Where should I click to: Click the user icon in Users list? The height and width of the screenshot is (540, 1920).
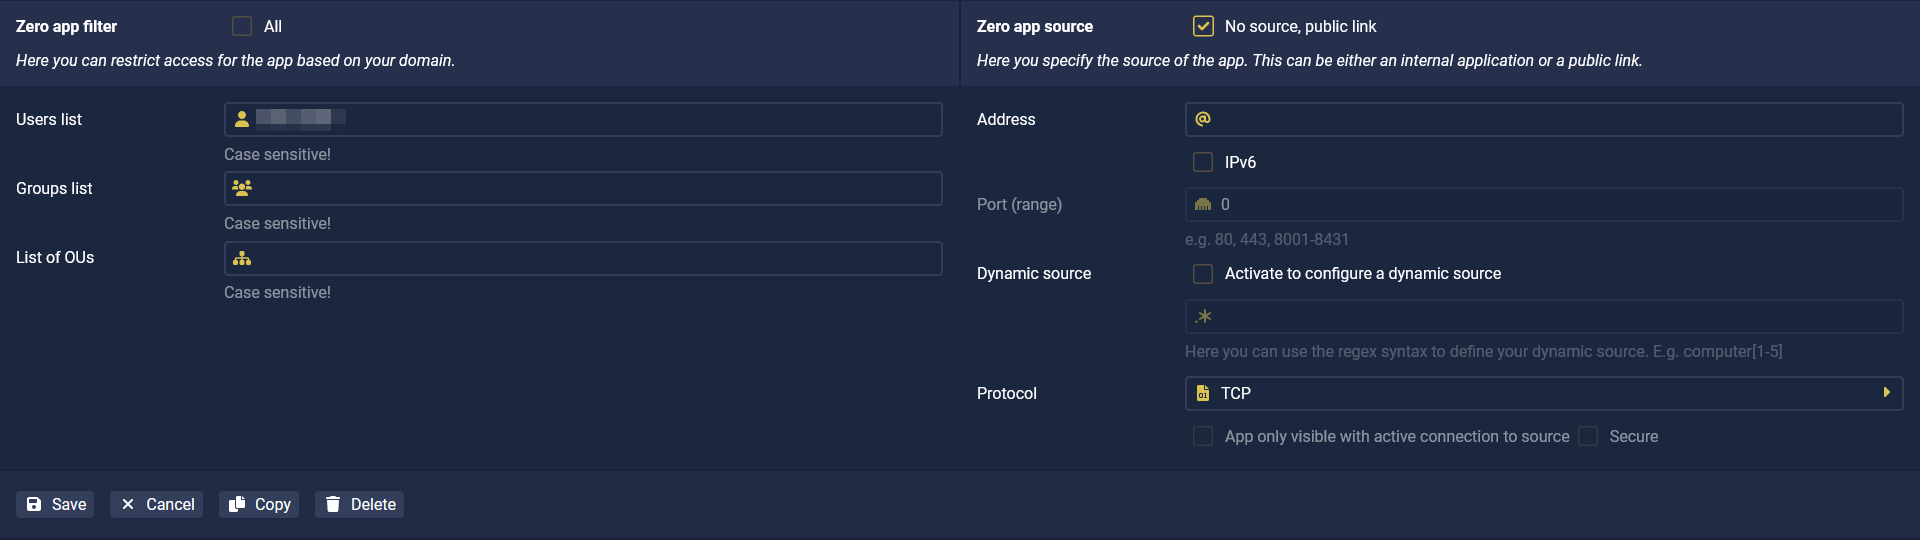tap(242, 119)
